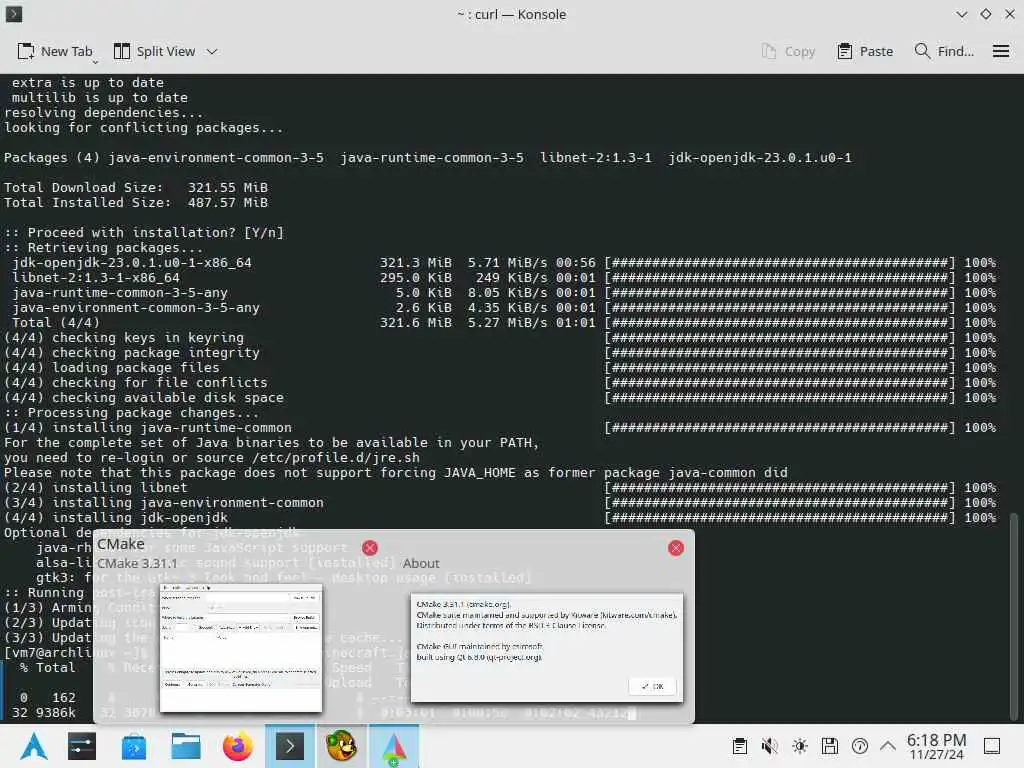
Task: Click the CMake taskbar icon
Action: point(394,746)
